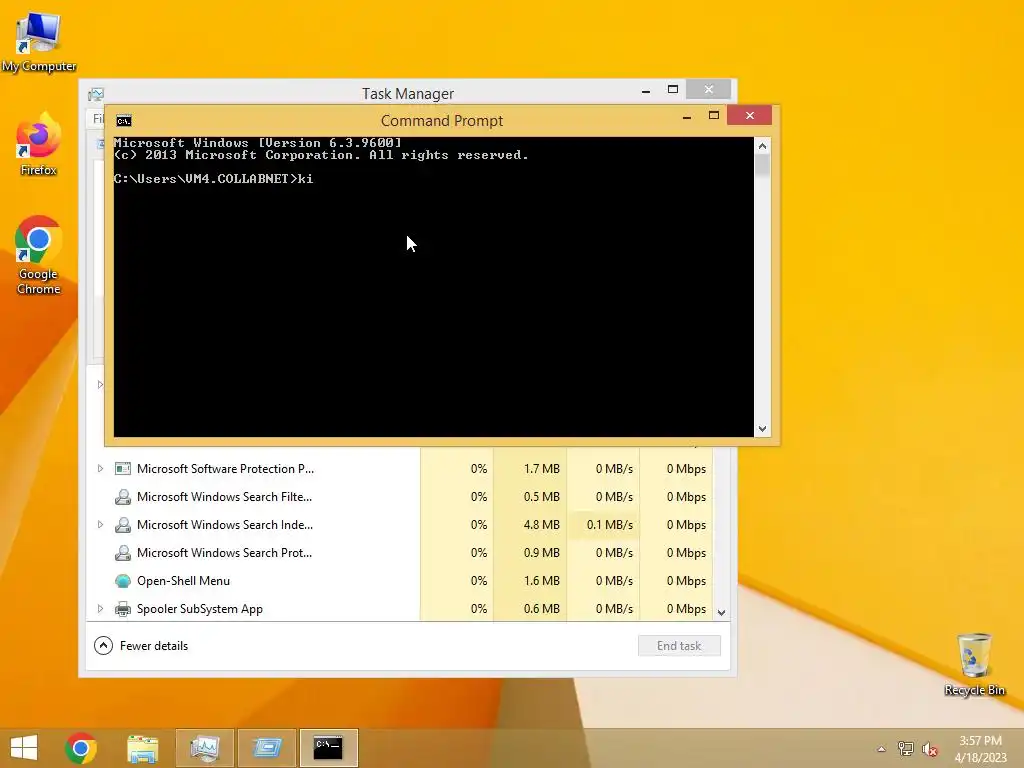Open File Explorer from the taskbar
The width and height of the screenshot is (1024, 768).
143,748
